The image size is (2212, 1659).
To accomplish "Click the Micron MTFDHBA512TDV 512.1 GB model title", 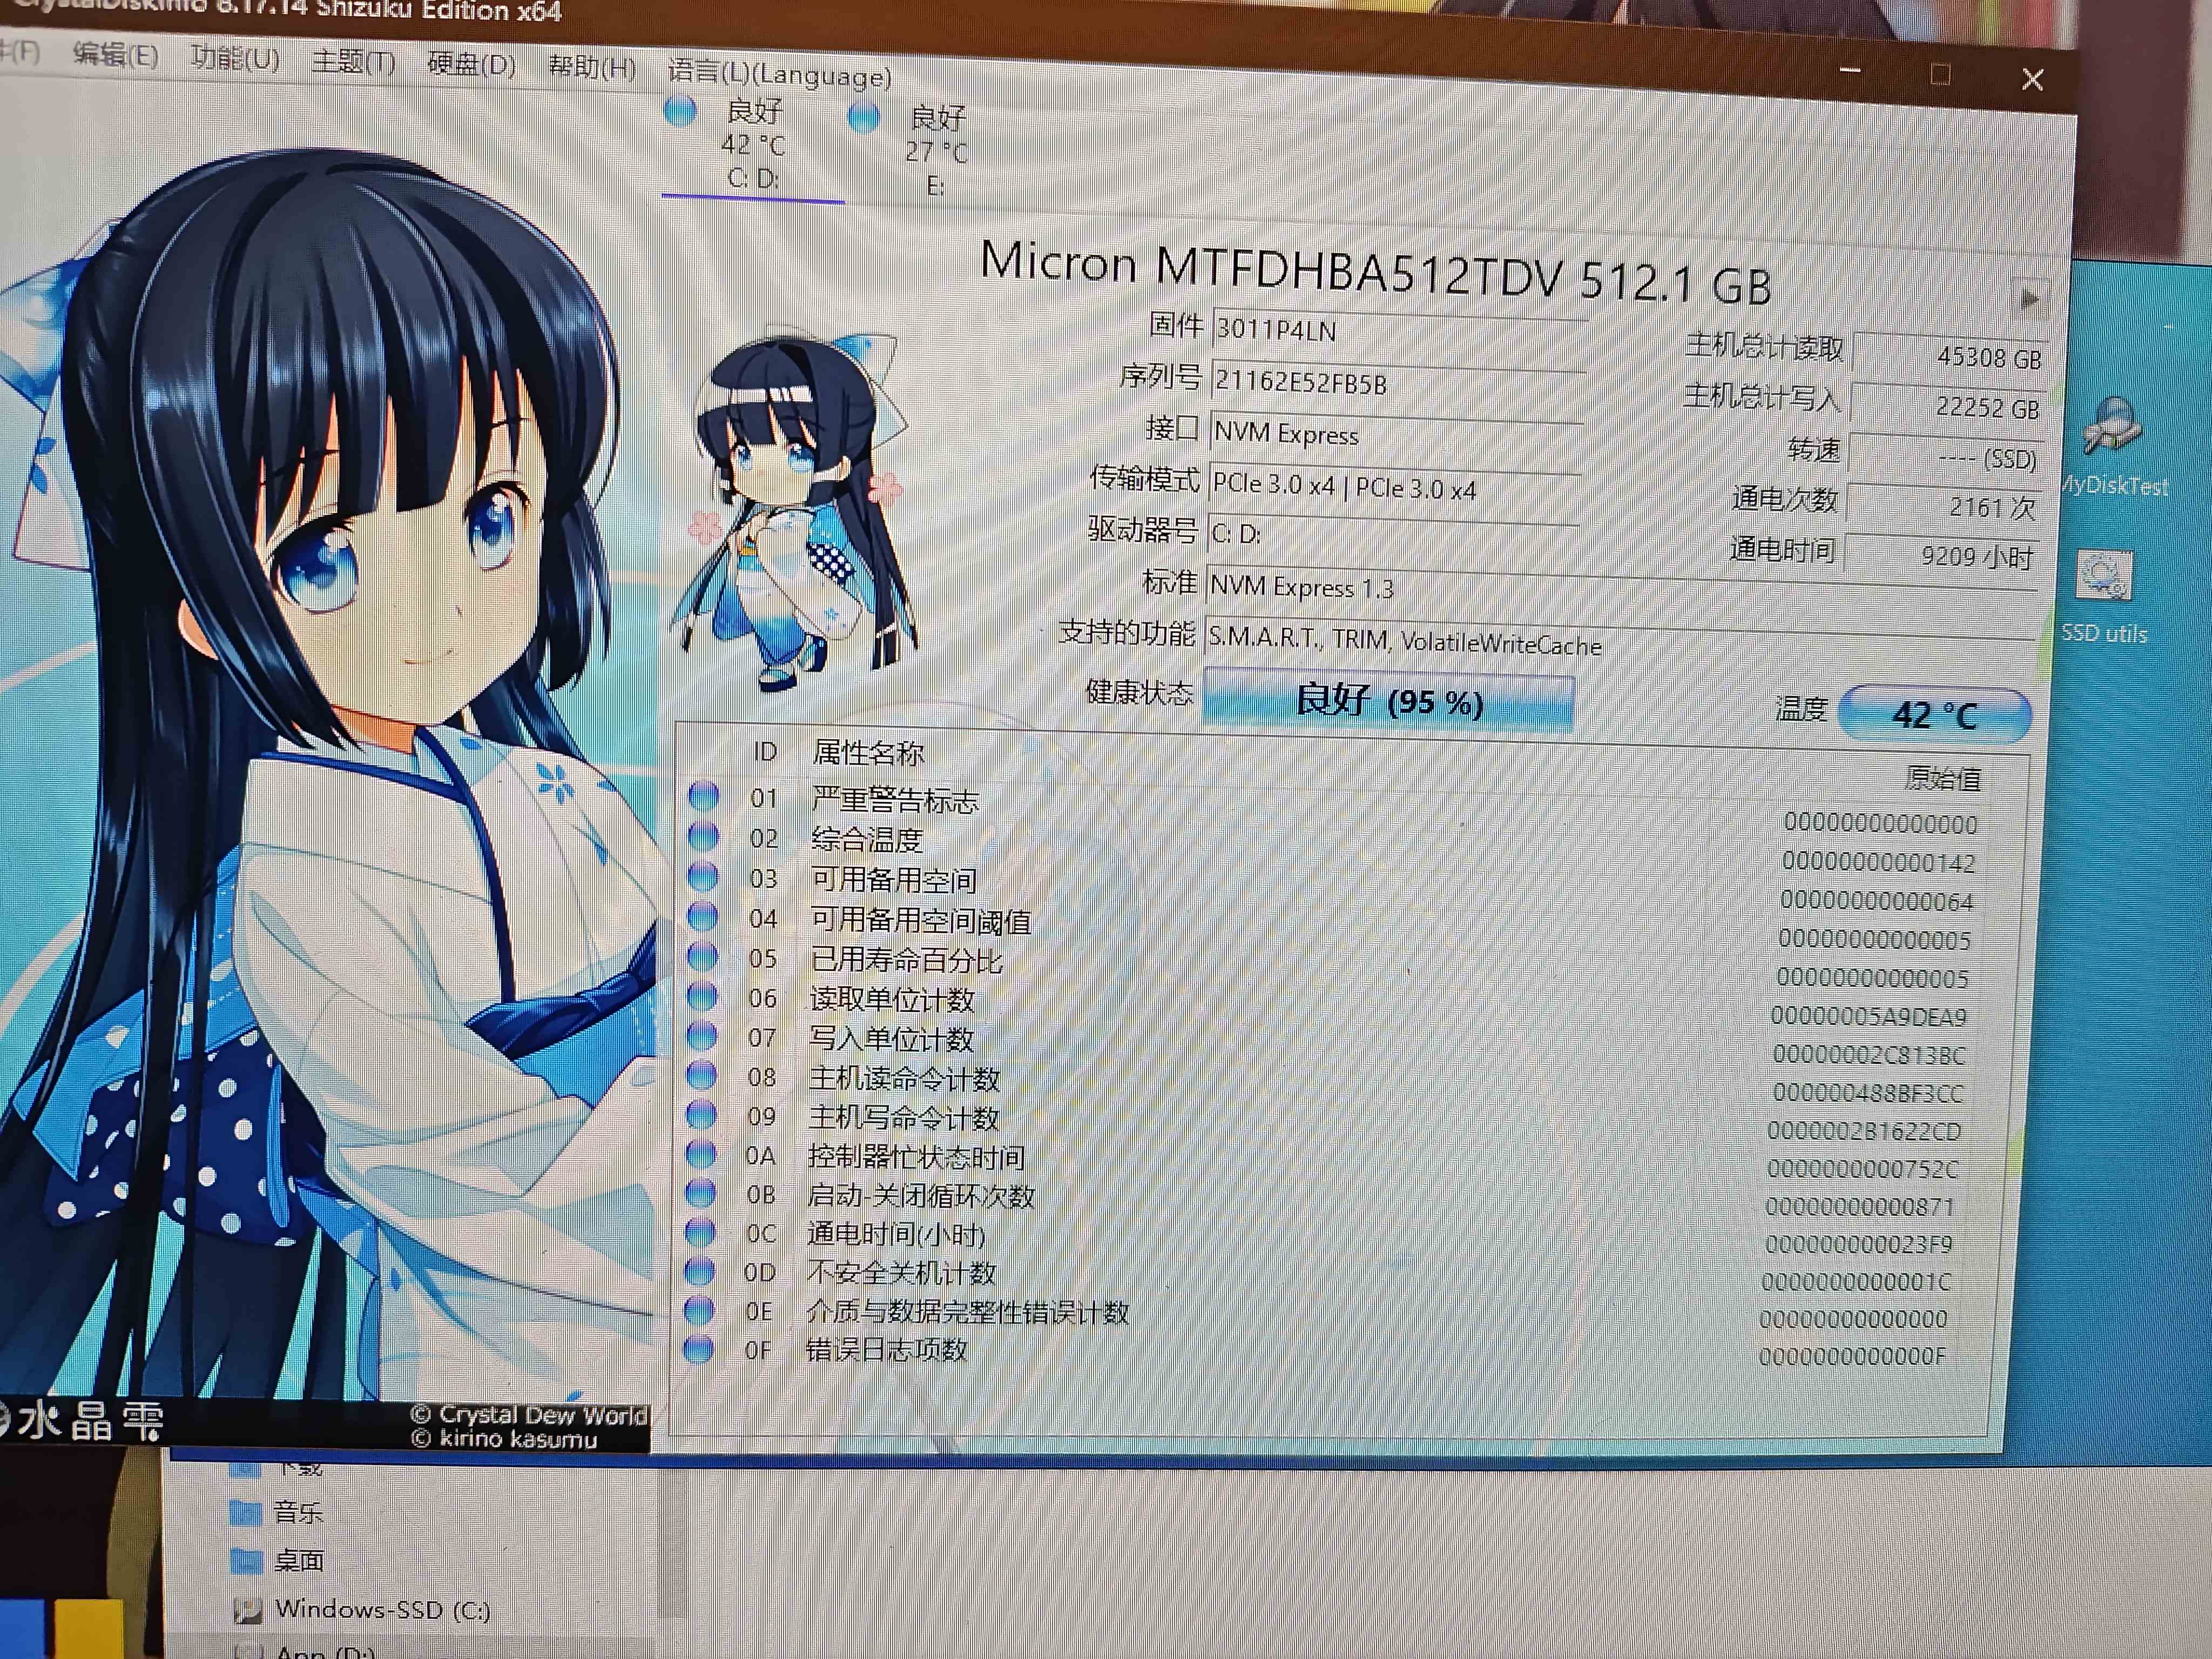I will [x=1376, y=272].
